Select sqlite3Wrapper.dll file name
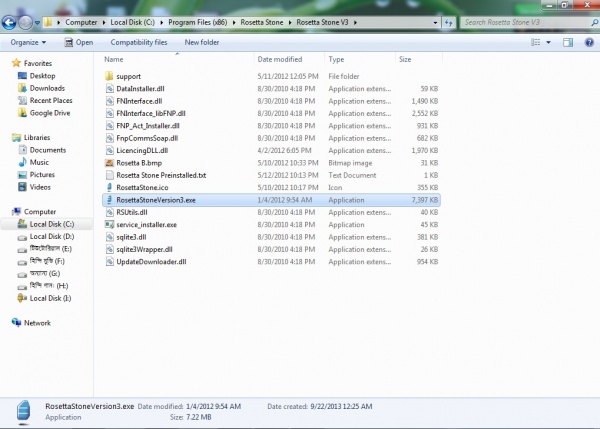This screenshot has height=429, width=600. pos(144,250)
